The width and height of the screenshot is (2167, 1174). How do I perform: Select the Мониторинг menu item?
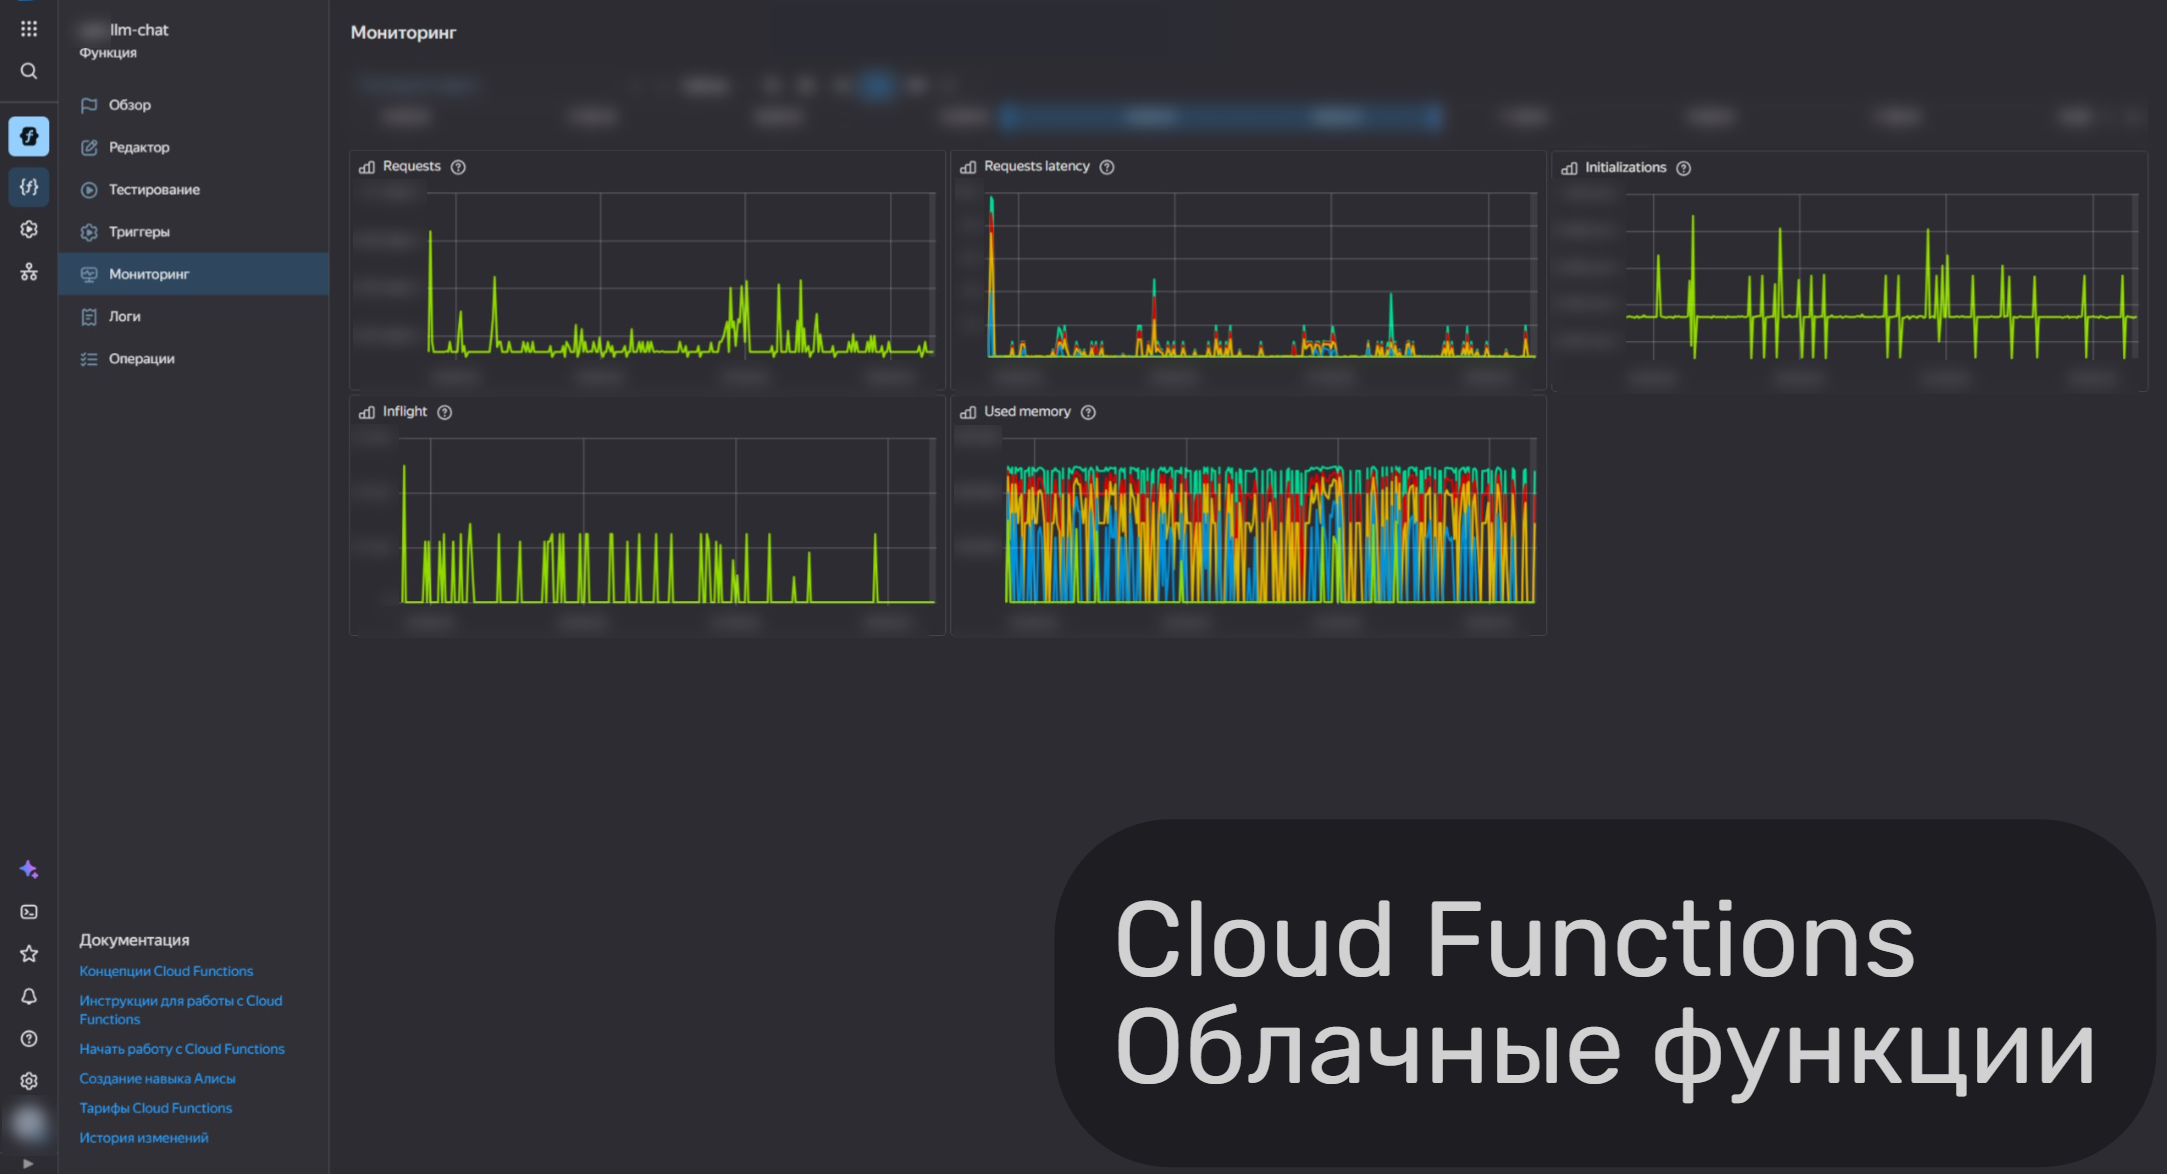[193, 274]
